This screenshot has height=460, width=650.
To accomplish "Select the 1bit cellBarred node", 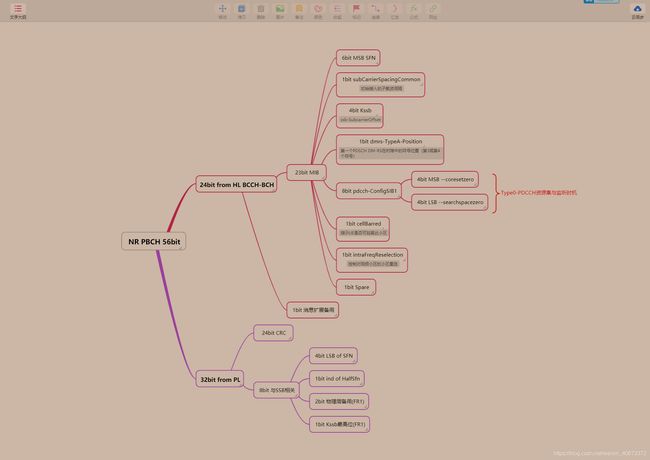I will point(363,229).
